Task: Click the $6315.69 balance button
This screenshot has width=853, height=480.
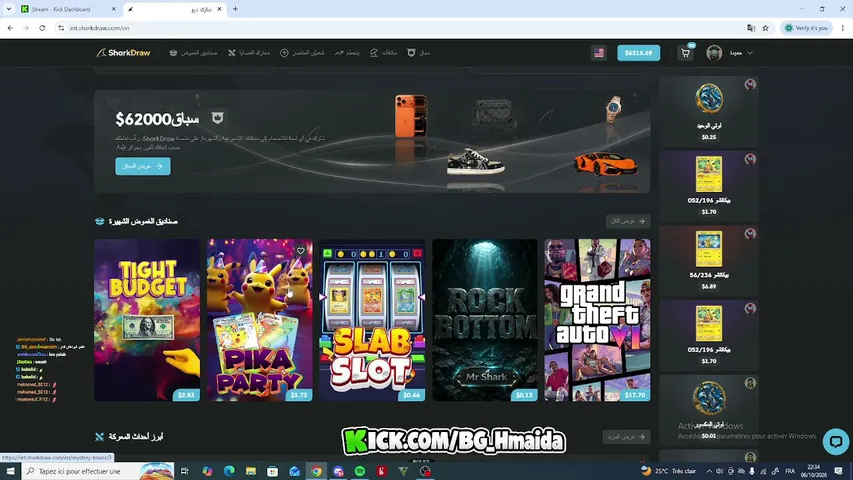Action: tap(639, 53)
